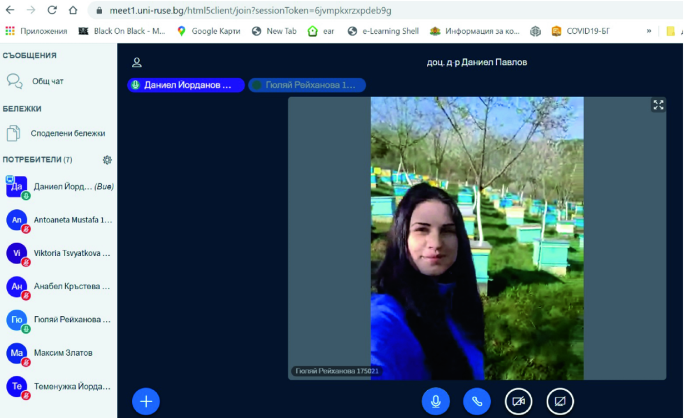Click Гюляй Рейханова talking indicator
This screenshot has height=418, width=685.
[x=307, y=86]
